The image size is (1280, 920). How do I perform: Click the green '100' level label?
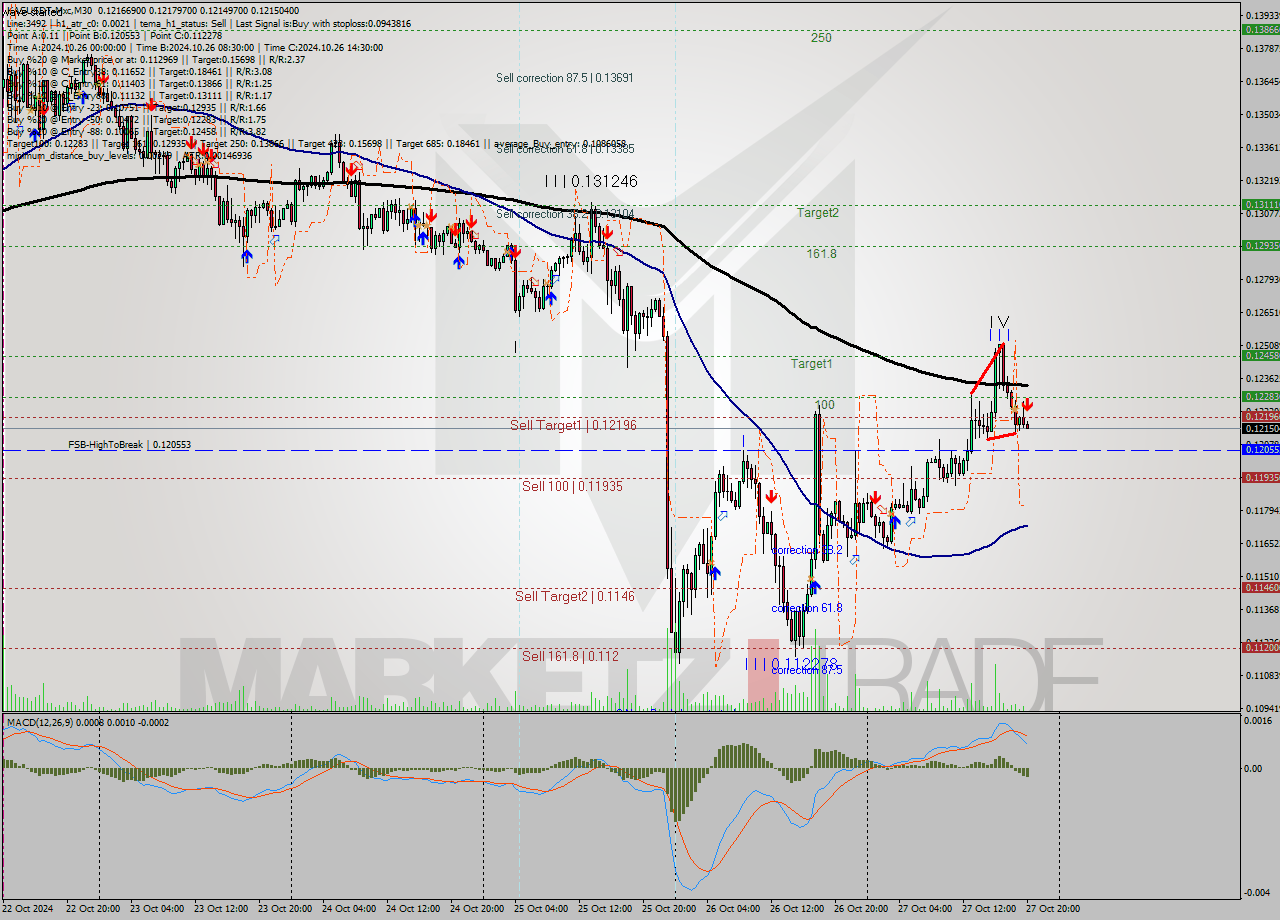824,405
